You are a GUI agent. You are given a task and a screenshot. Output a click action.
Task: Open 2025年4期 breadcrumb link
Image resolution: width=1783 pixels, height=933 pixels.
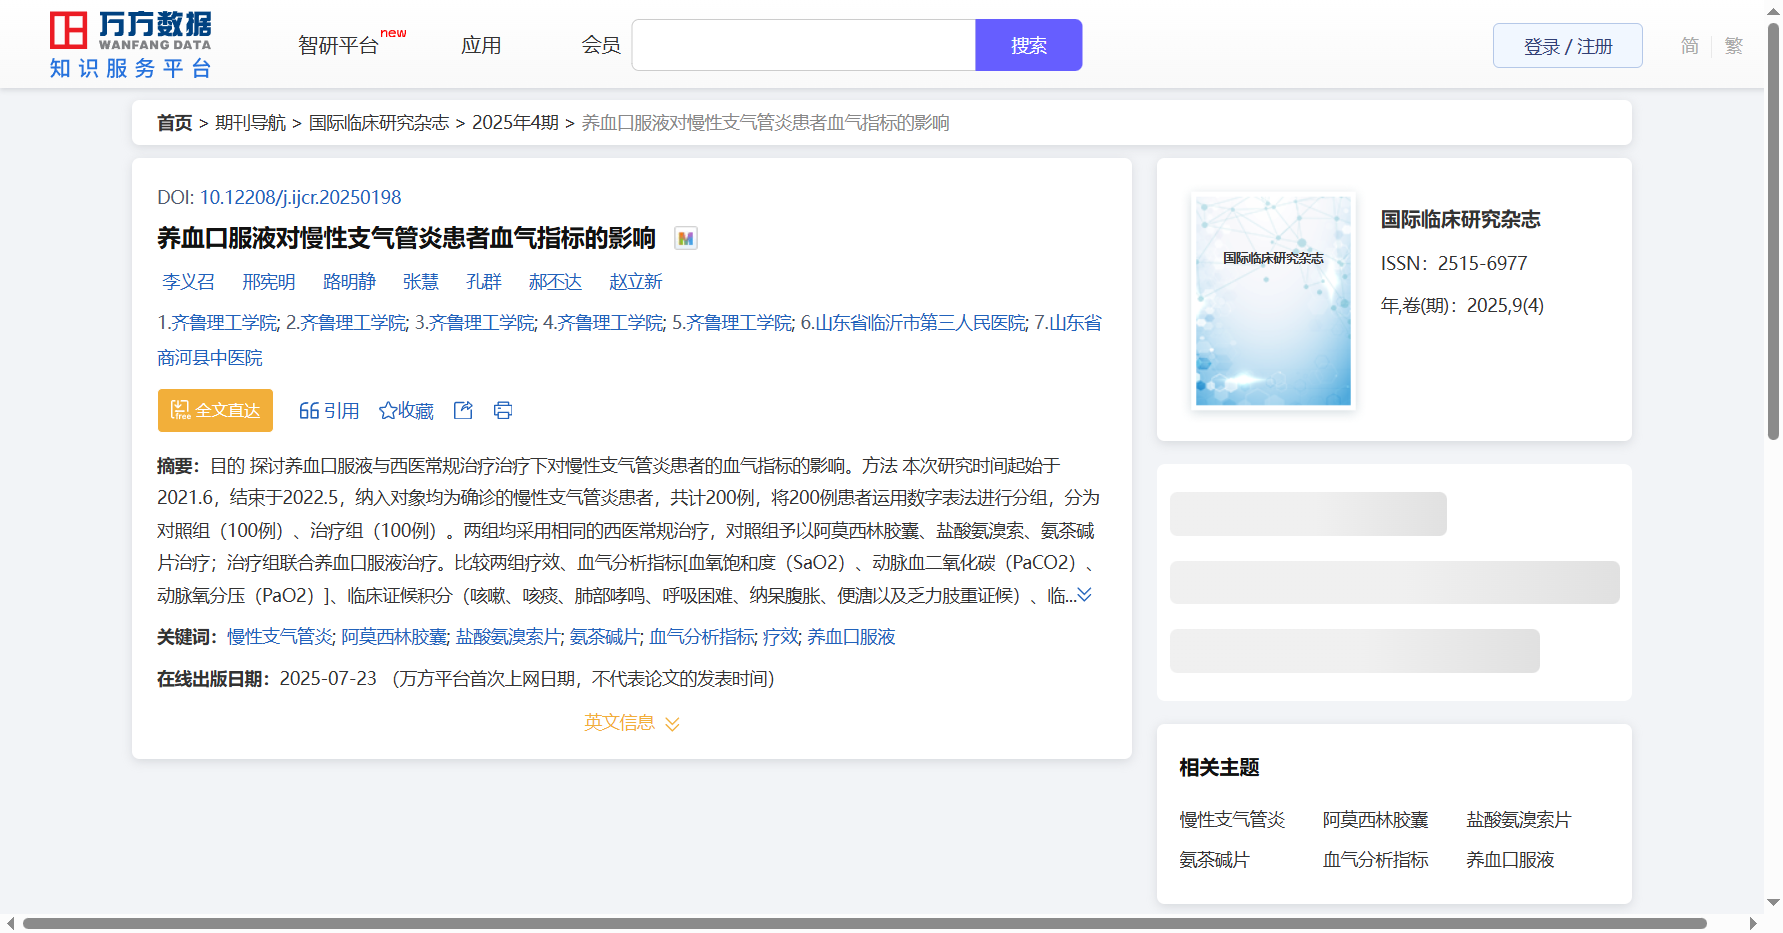click(x=515, y=123)
